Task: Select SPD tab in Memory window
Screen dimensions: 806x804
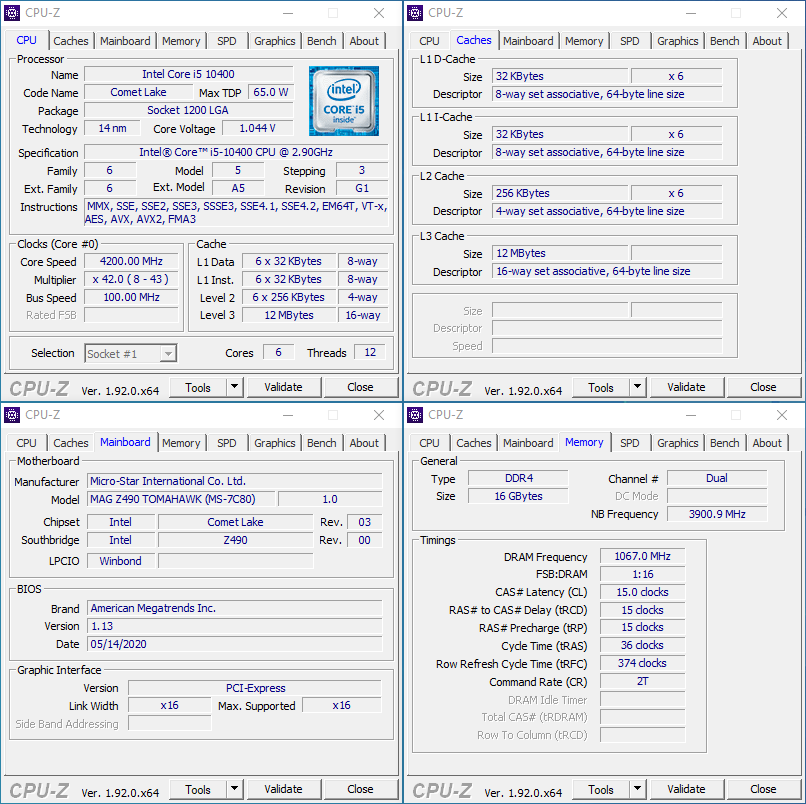Action: click(630, 443)
